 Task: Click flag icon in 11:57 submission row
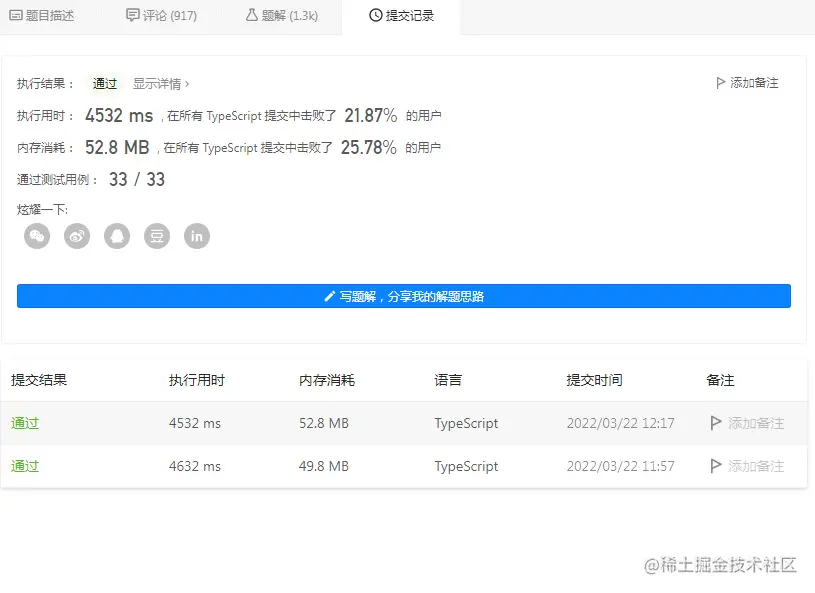tap(716, 466)
